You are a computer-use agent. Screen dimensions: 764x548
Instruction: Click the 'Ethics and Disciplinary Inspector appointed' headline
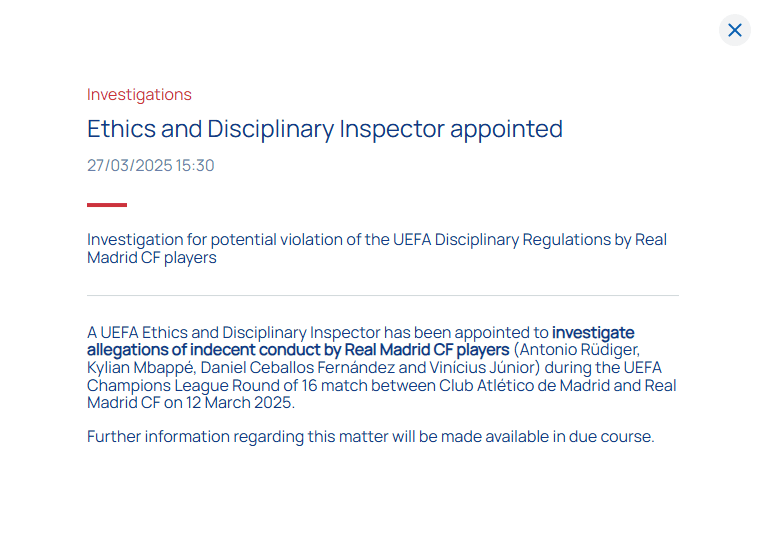(325, 129)
